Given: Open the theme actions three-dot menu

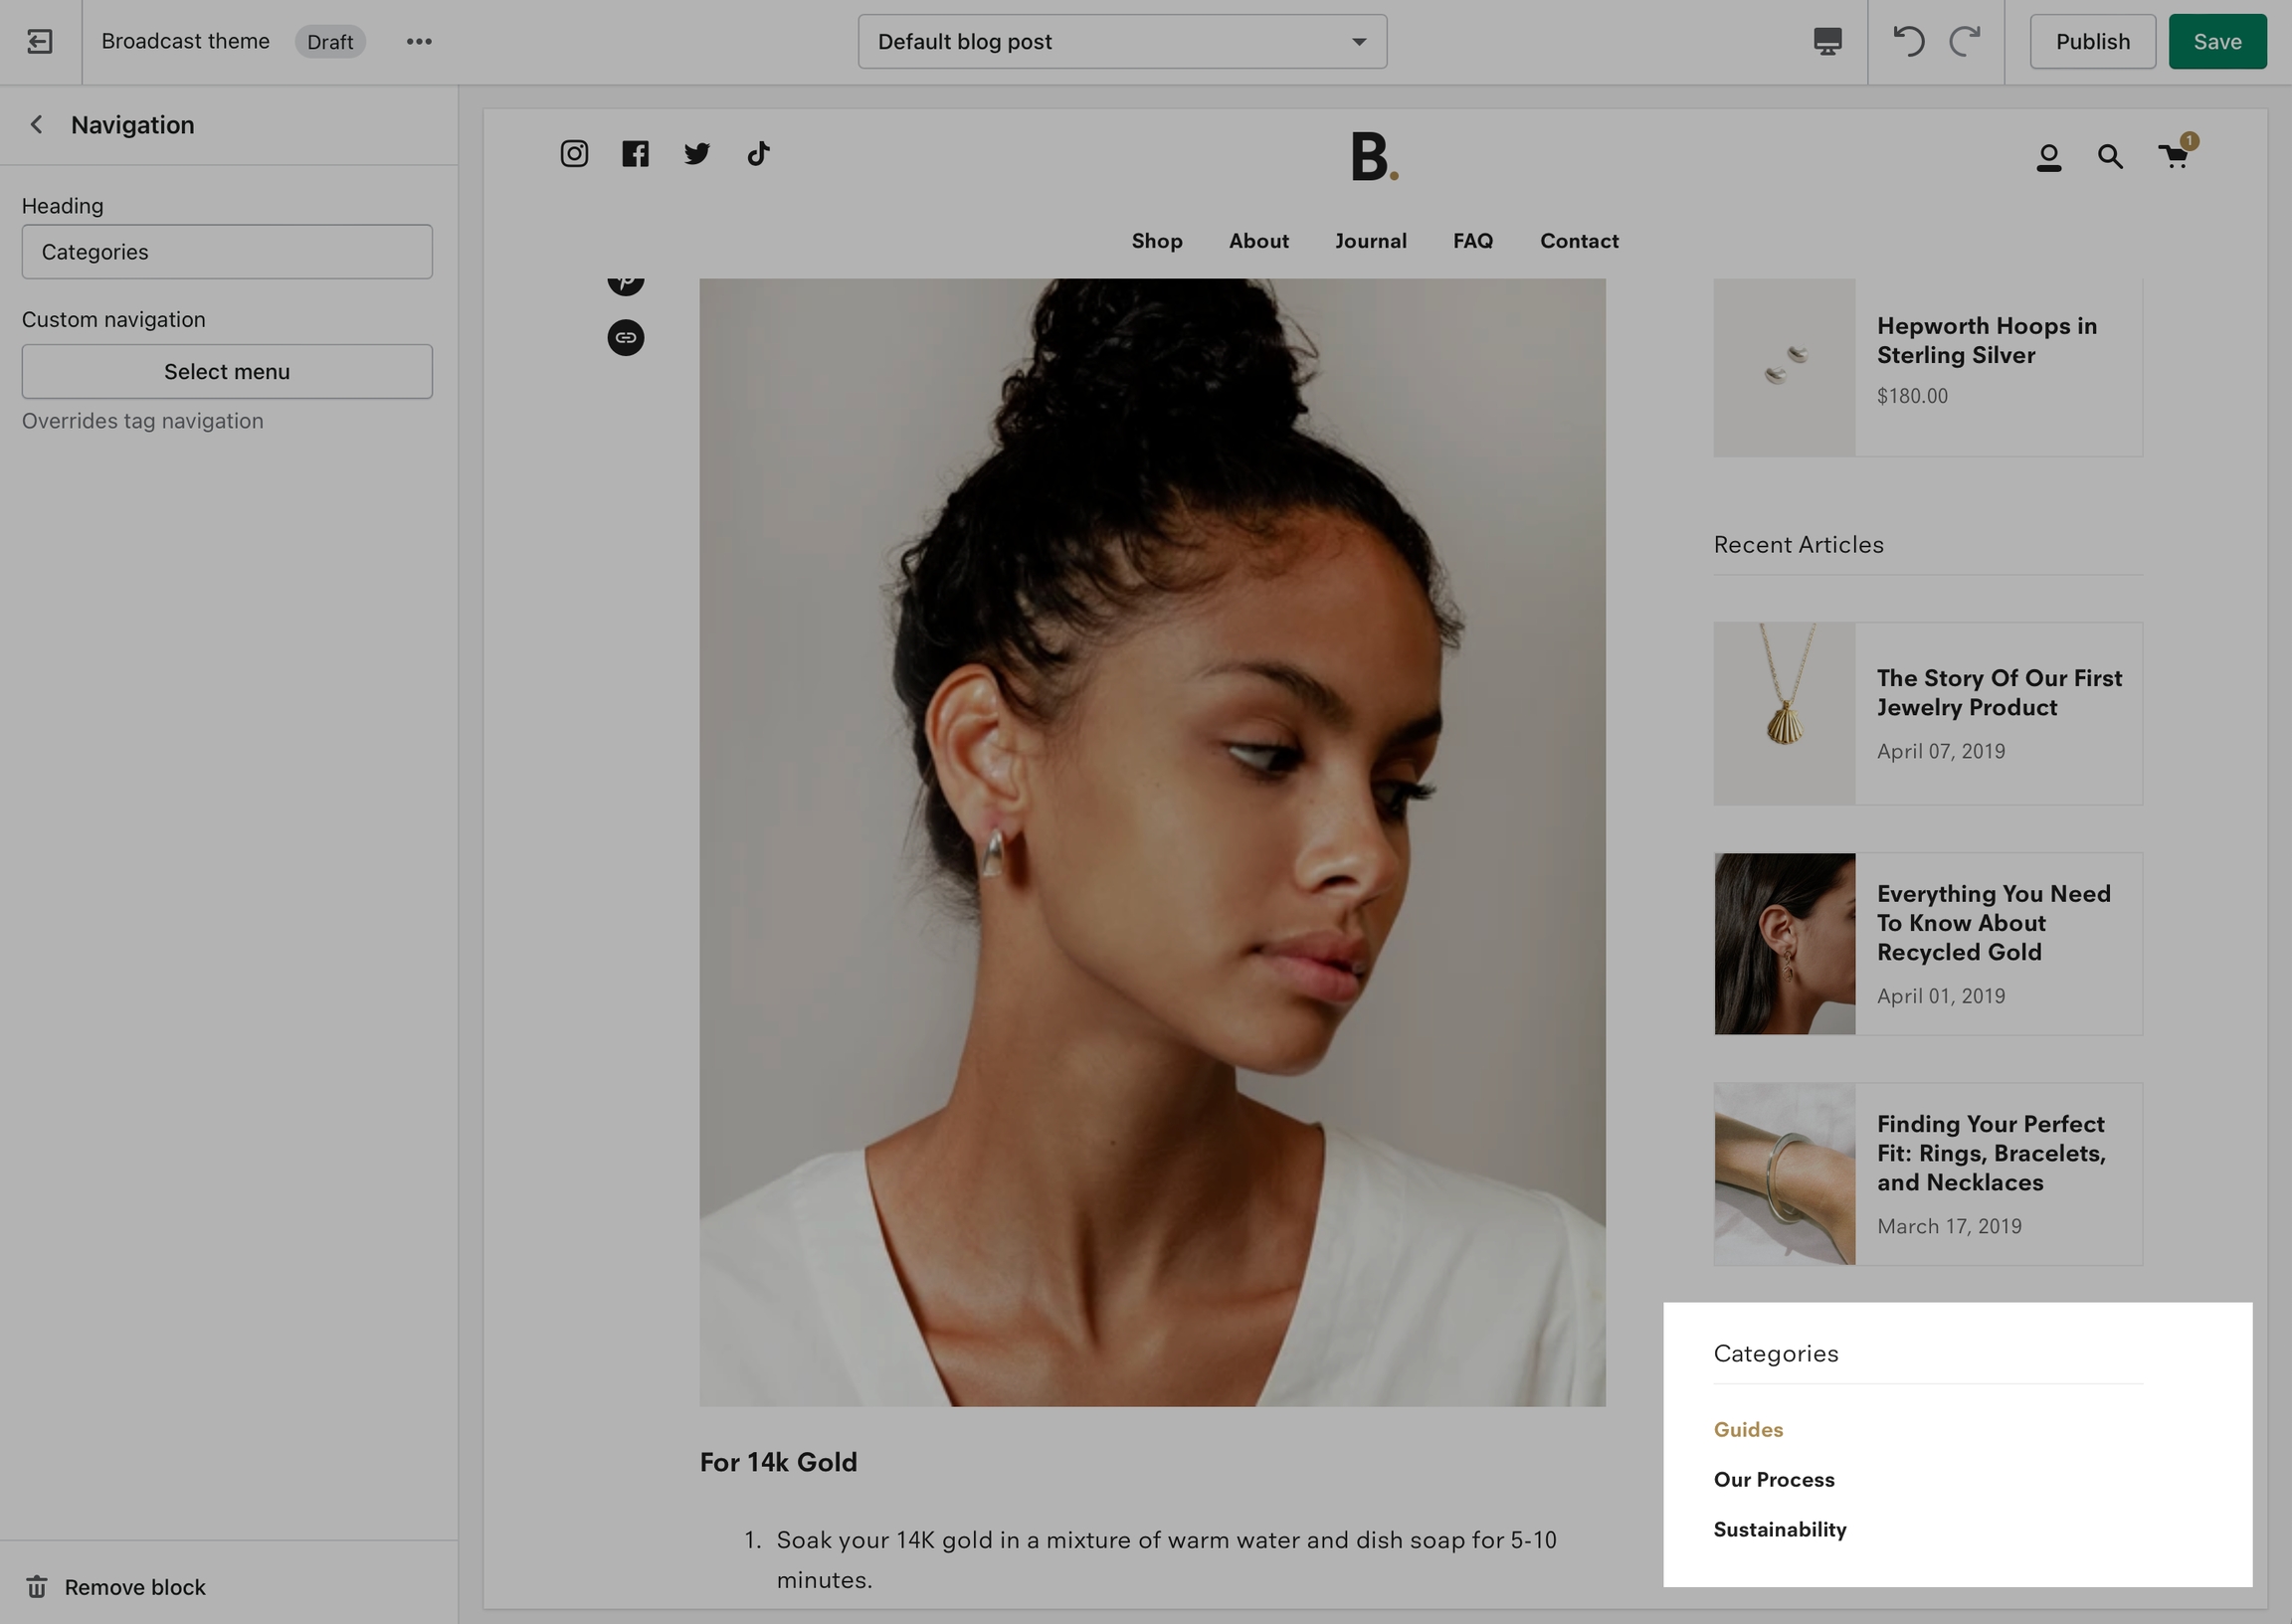Looking at the screenshot, I should 419,42.
